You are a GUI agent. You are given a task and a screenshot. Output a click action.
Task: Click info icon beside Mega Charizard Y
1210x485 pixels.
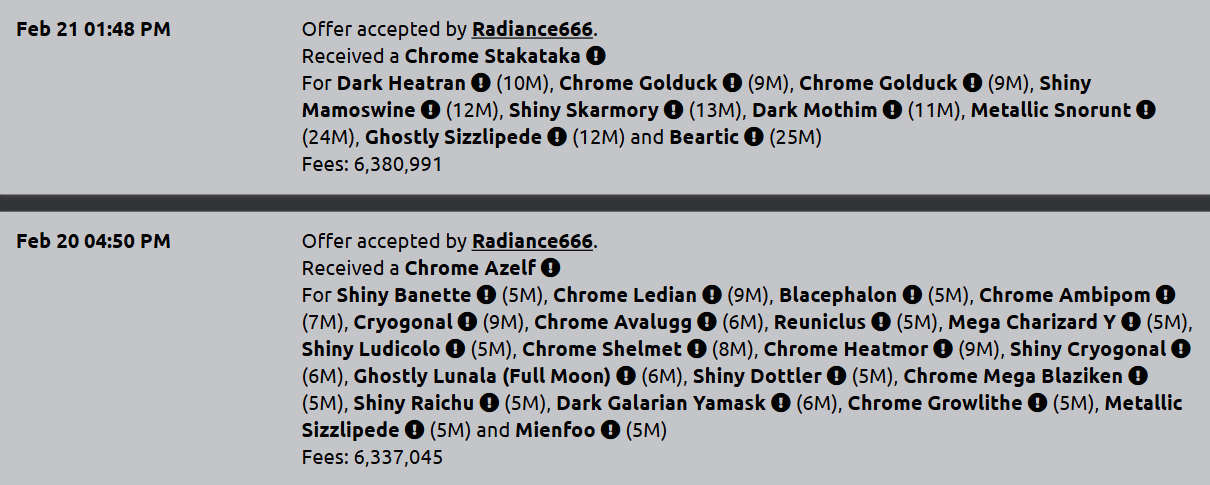pyautogui.click(x=1131, y=322)
